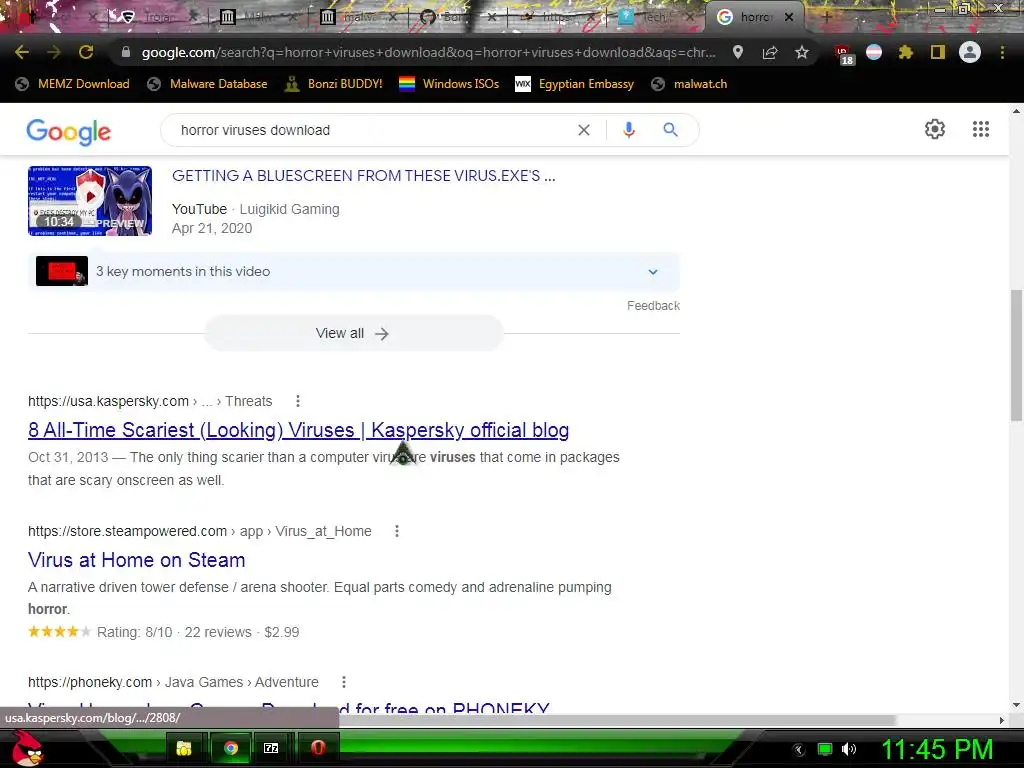Open Virus at Home on Steam
The width and height of the screenshot is (1024, 768).
click(136, 560)
